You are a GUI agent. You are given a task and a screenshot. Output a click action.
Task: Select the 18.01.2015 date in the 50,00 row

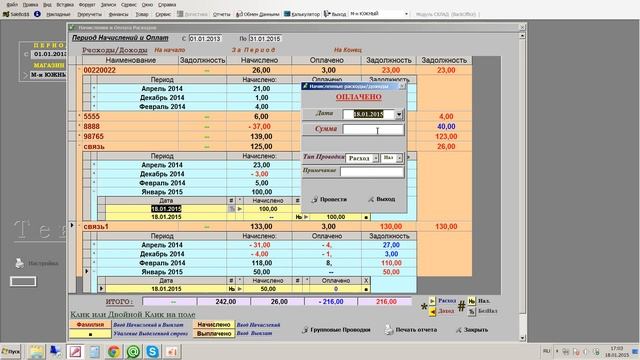[166, 289]
